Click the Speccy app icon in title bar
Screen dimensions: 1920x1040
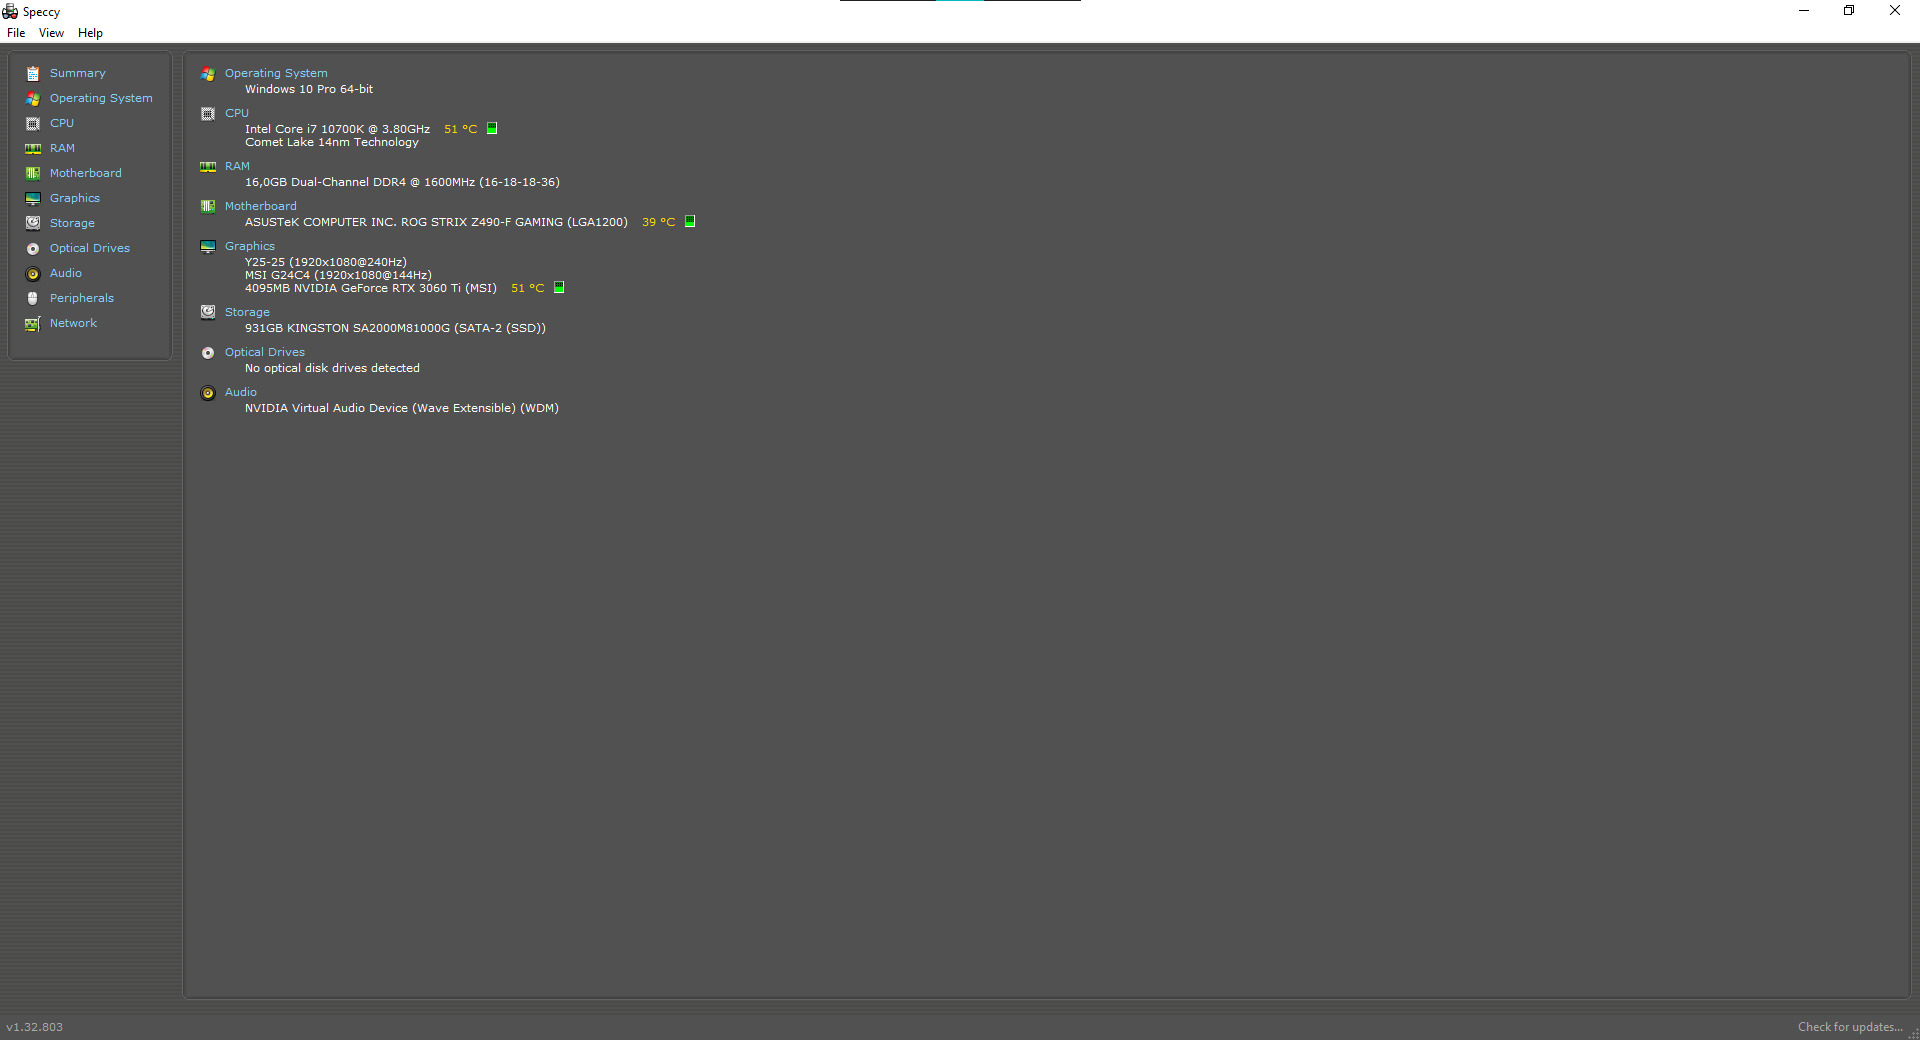point(10,11)
